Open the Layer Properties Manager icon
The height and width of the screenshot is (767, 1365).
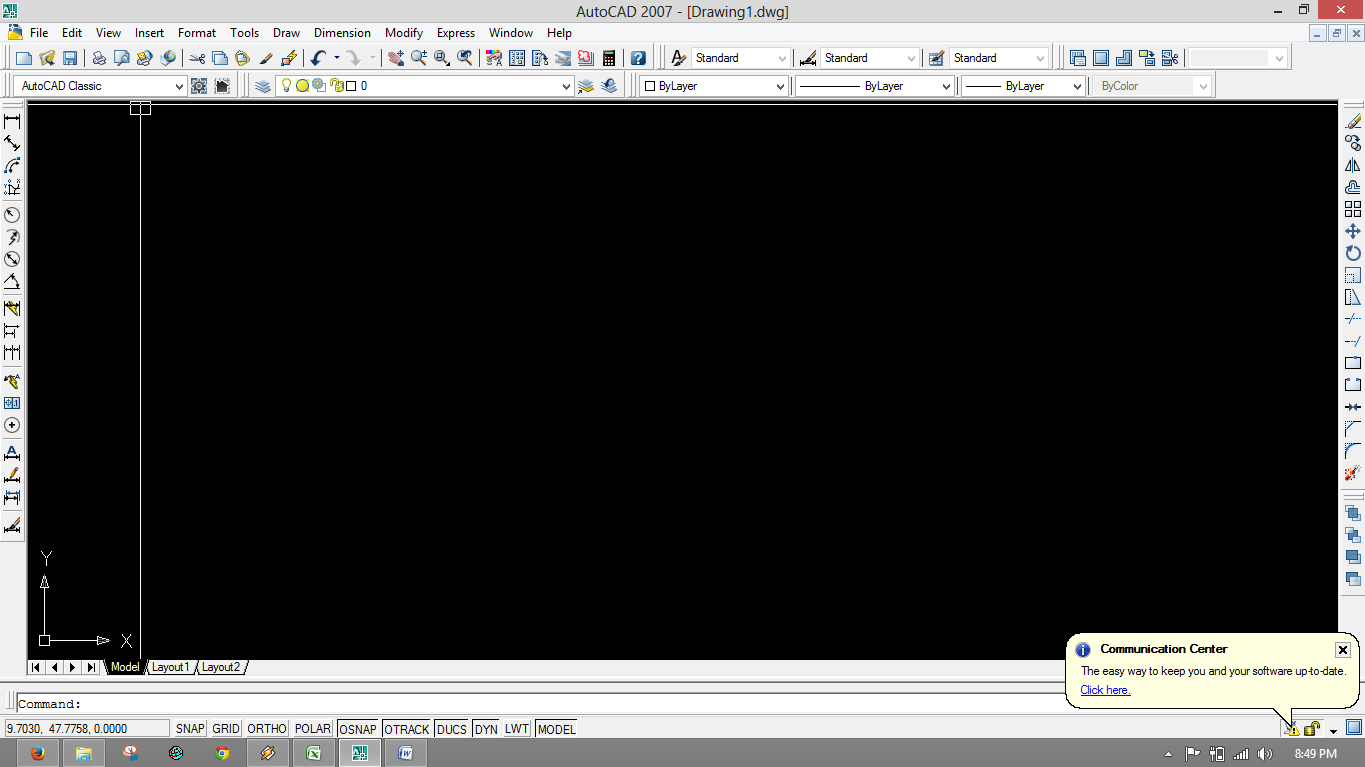coord(263,86)
